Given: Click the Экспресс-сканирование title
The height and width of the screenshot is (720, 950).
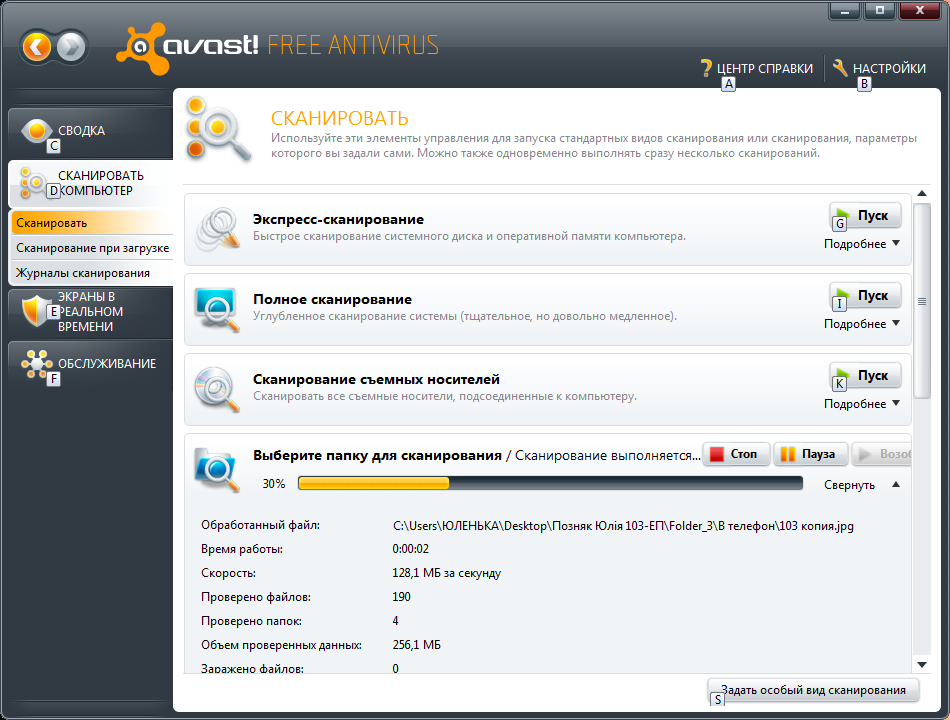Looking at the screenshot, I should [x=338, y=219].
